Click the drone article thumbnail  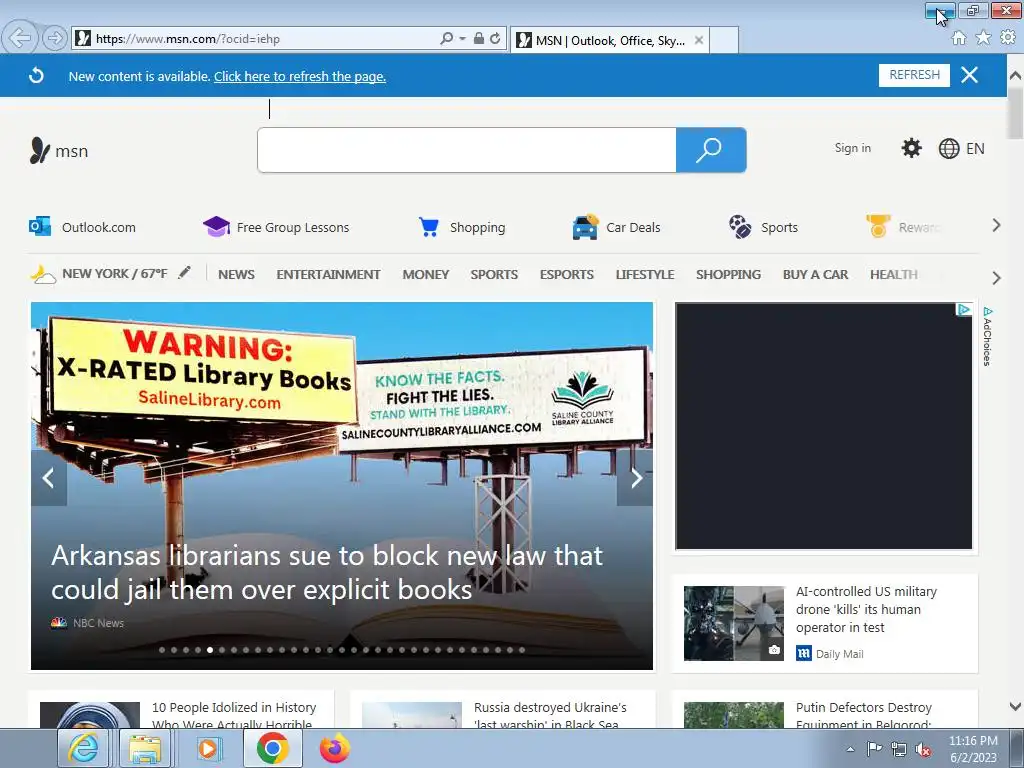click(x=733, y=623)
